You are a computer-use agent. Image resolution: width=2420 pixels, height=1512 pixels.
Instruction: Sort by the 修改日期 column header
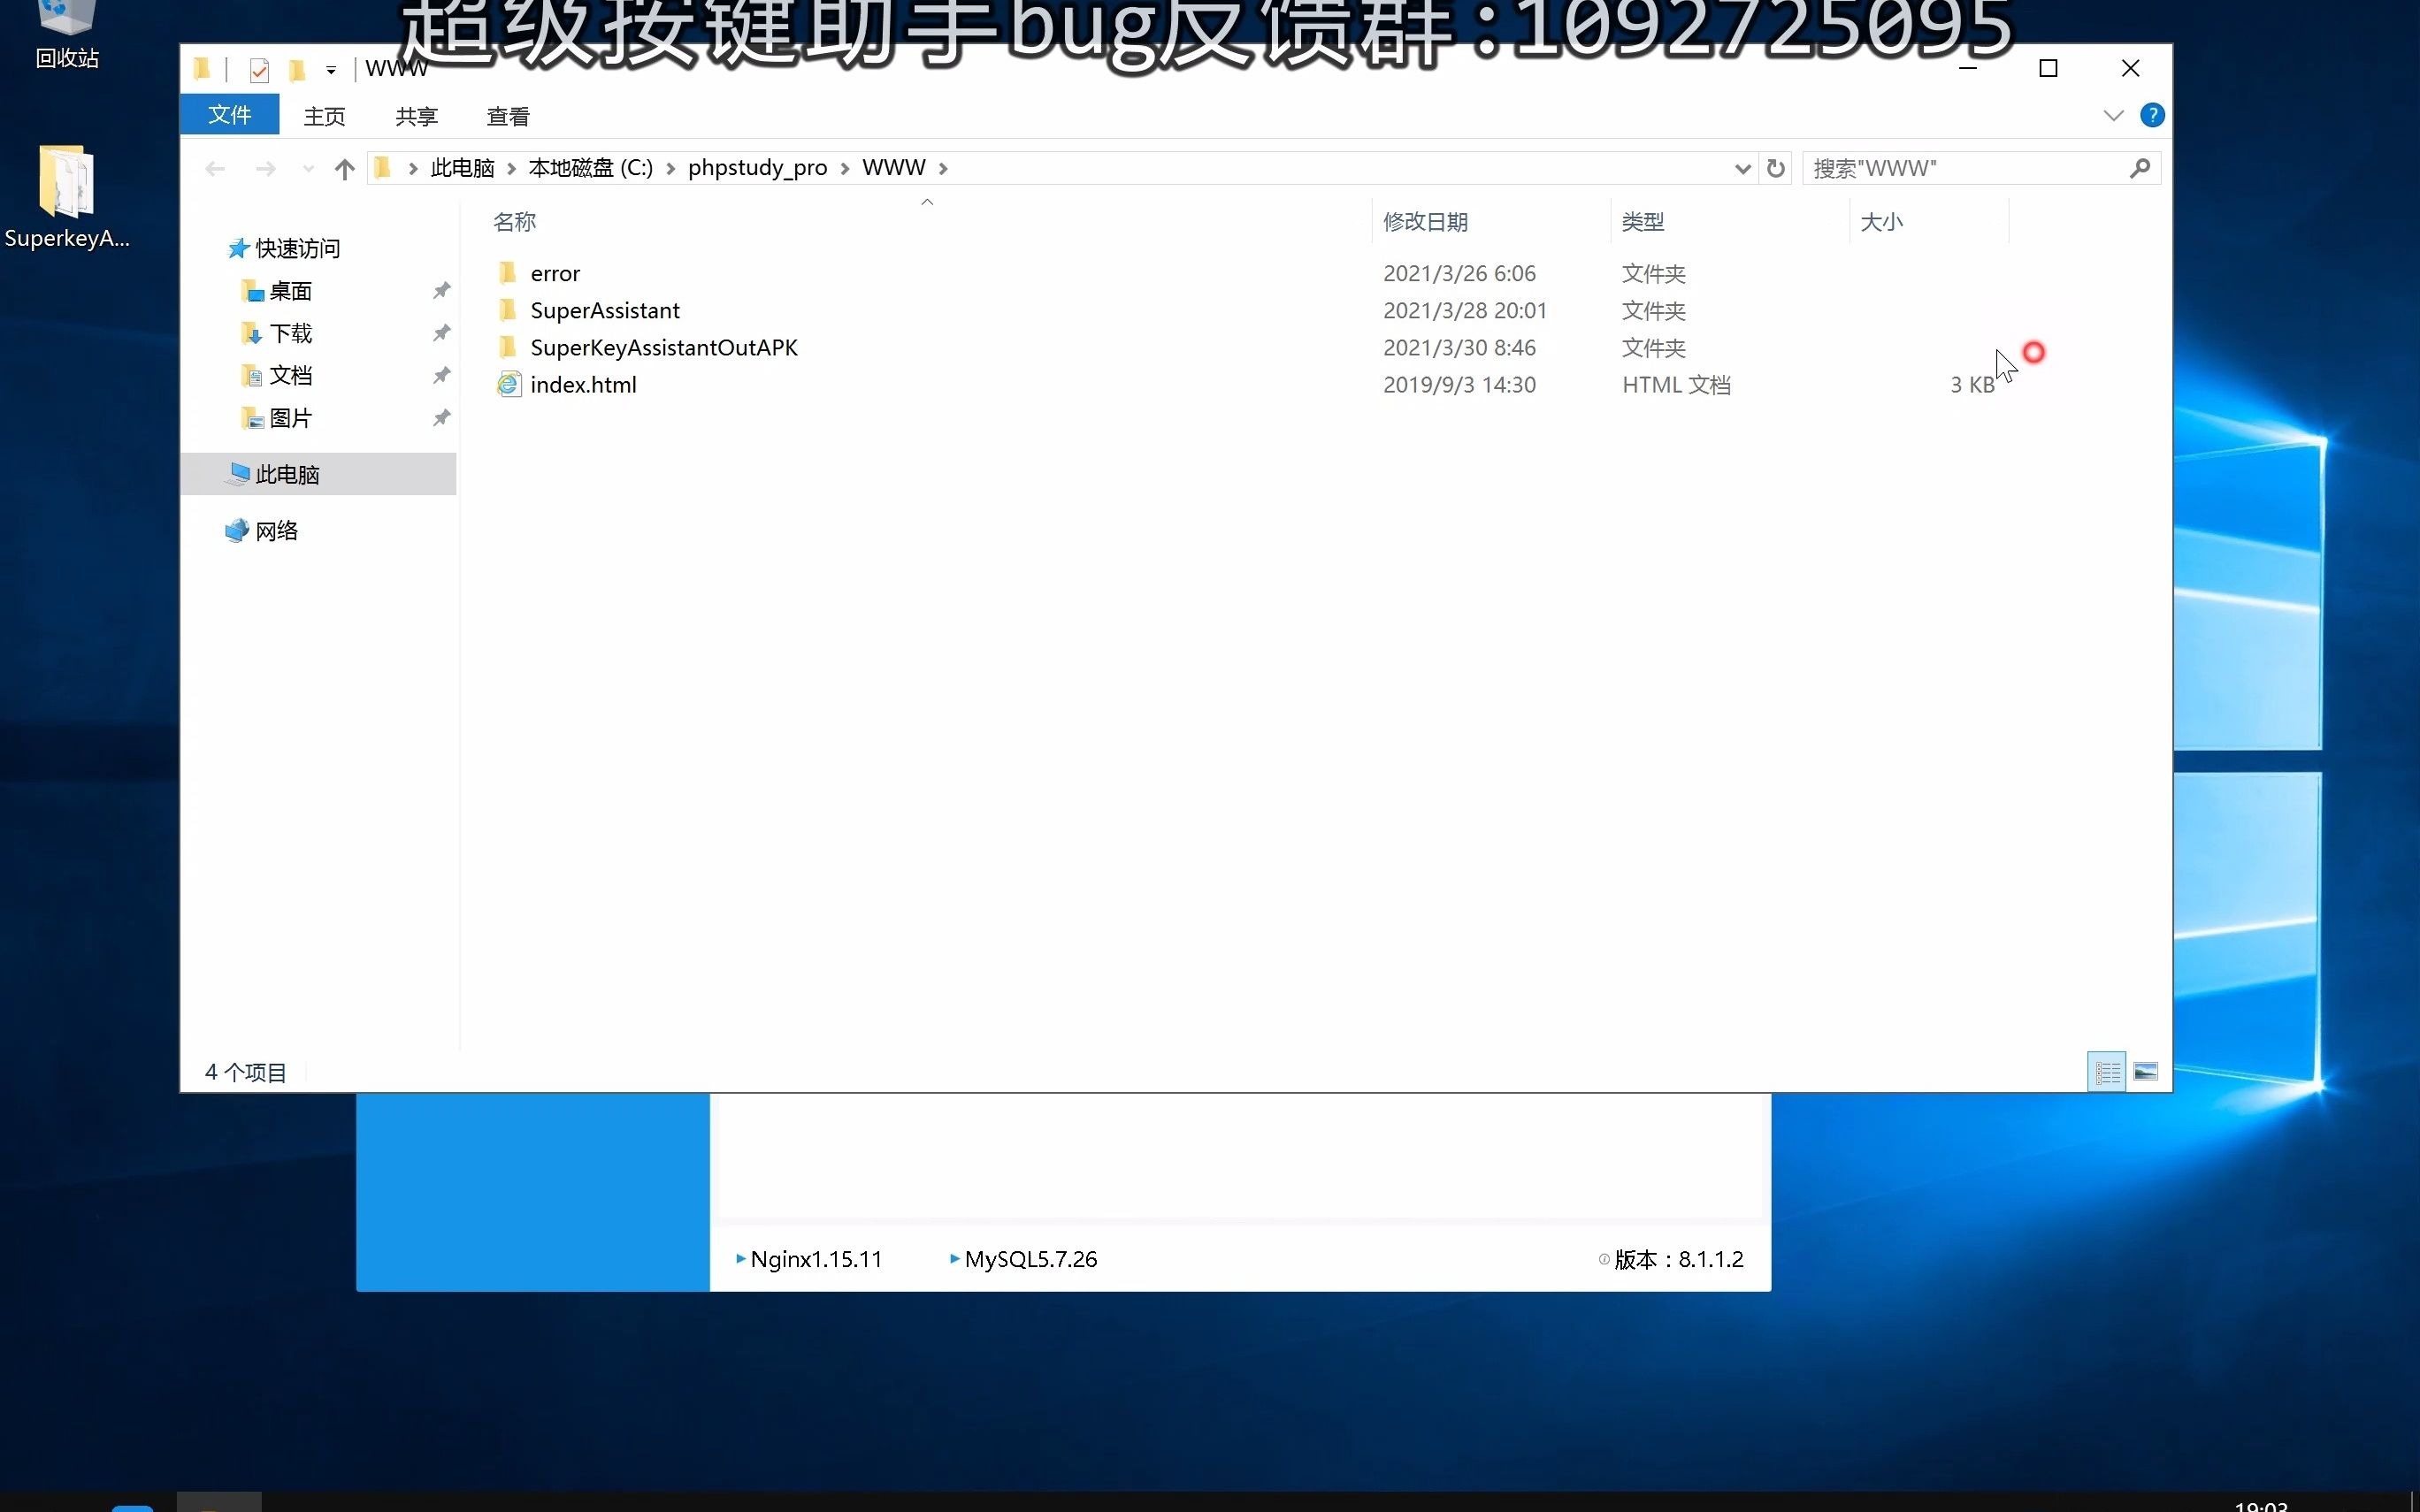[1425, 222]
